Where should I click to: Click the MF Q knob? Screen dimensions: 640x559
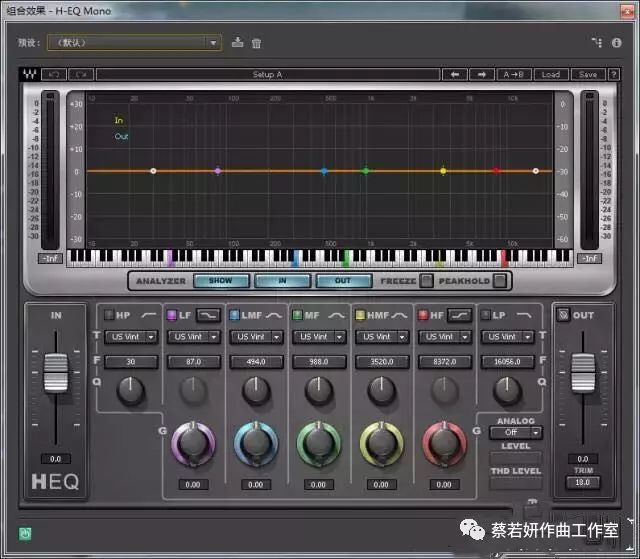[319, 390]
